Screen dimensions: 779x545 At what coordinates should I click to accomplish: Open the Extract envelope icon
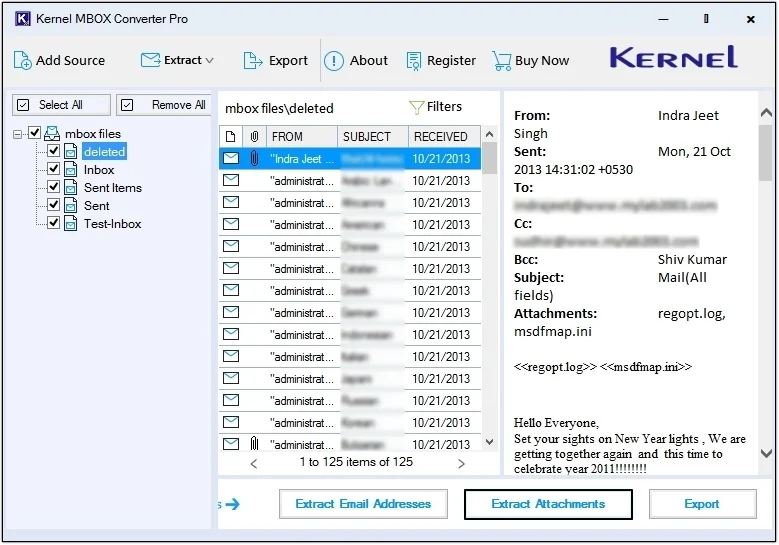click(150, 60)
